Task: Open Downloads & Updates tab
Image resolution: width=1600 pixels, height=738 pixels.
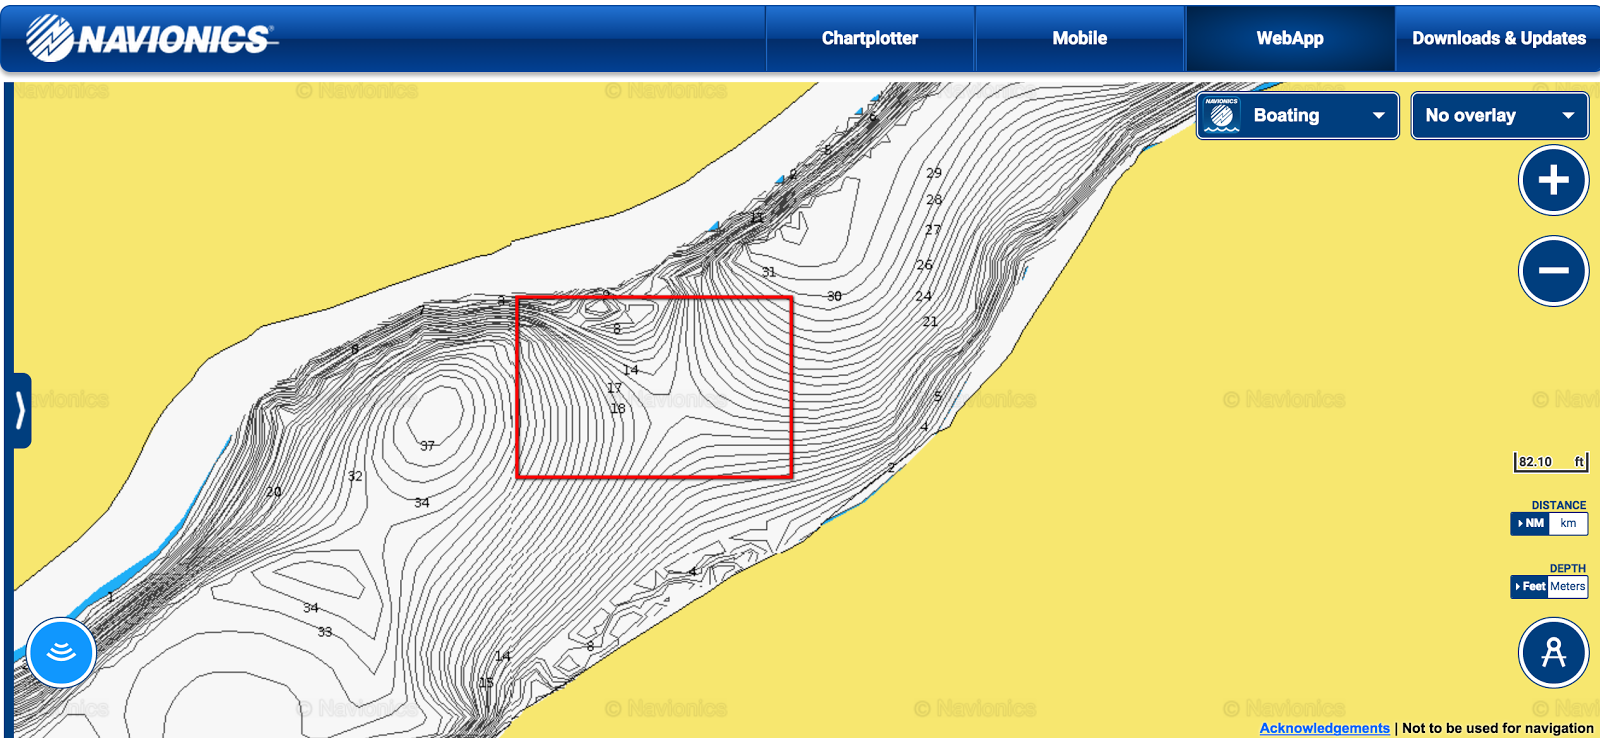Action: coord(1498,38)
